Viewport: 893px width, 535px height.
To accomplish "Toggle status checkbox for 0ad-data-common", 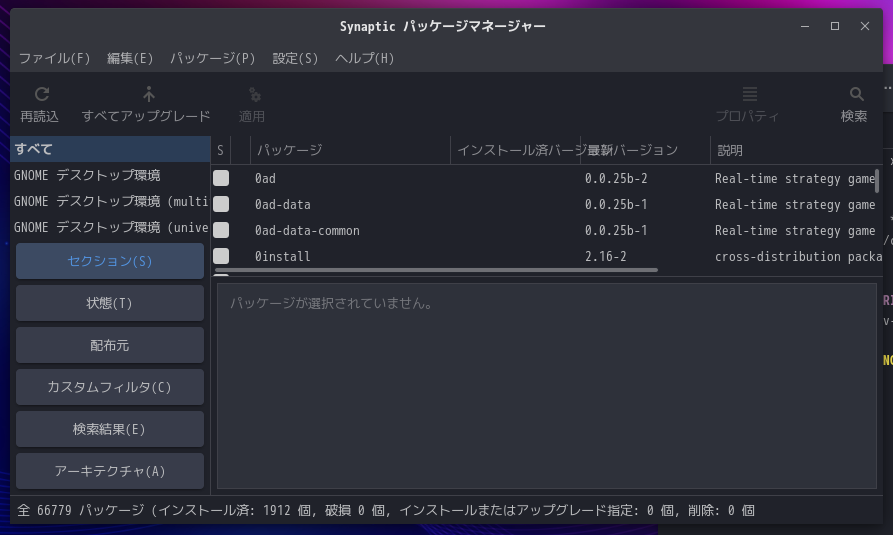I will pos(221,230).
